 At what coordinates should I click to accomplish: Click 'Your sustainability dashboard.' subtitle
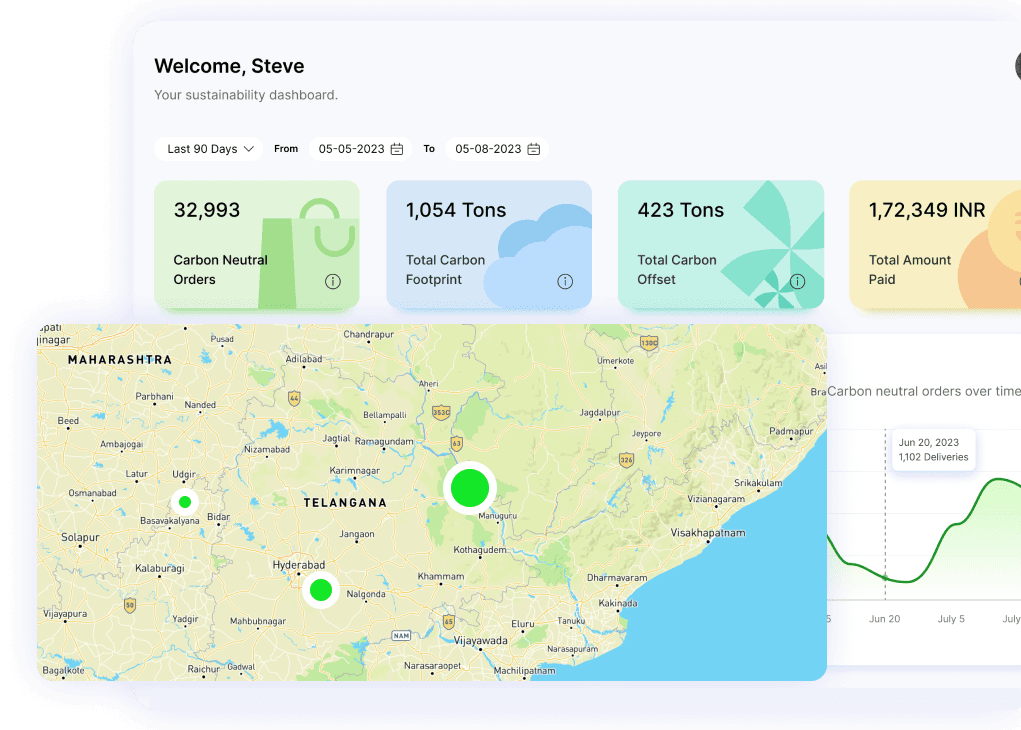[246, 95]
